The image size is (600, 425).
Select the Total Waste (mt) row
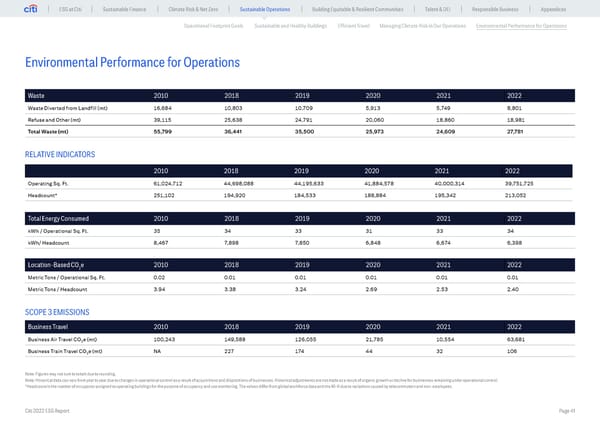point(299,131)
